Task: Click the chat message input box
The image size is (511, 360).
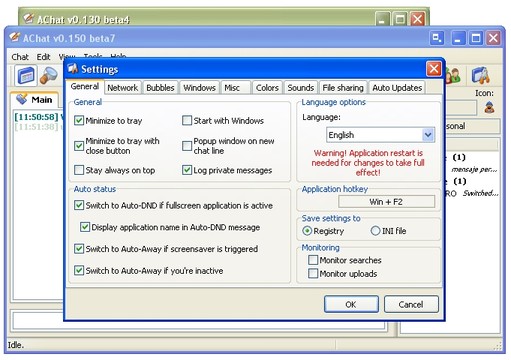Action: 199,321
